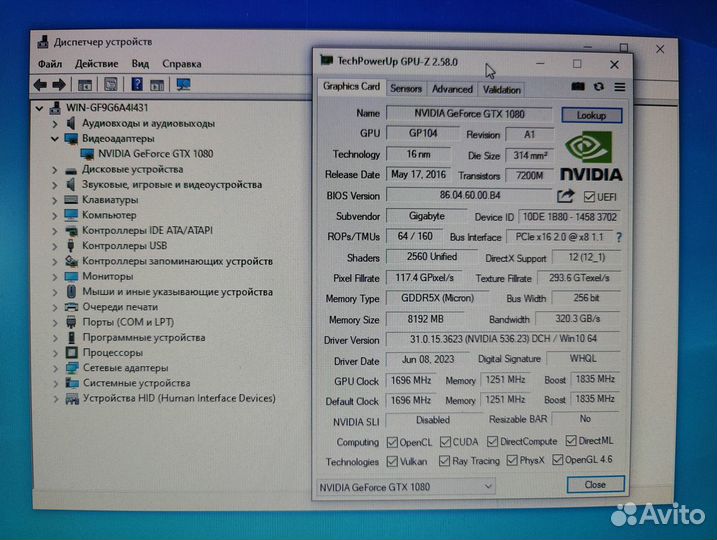Click the scan-for-hardware monitor toolbar icon
Image resolution: width=717 pixels, height=540 pixels.
pos(183,85)
